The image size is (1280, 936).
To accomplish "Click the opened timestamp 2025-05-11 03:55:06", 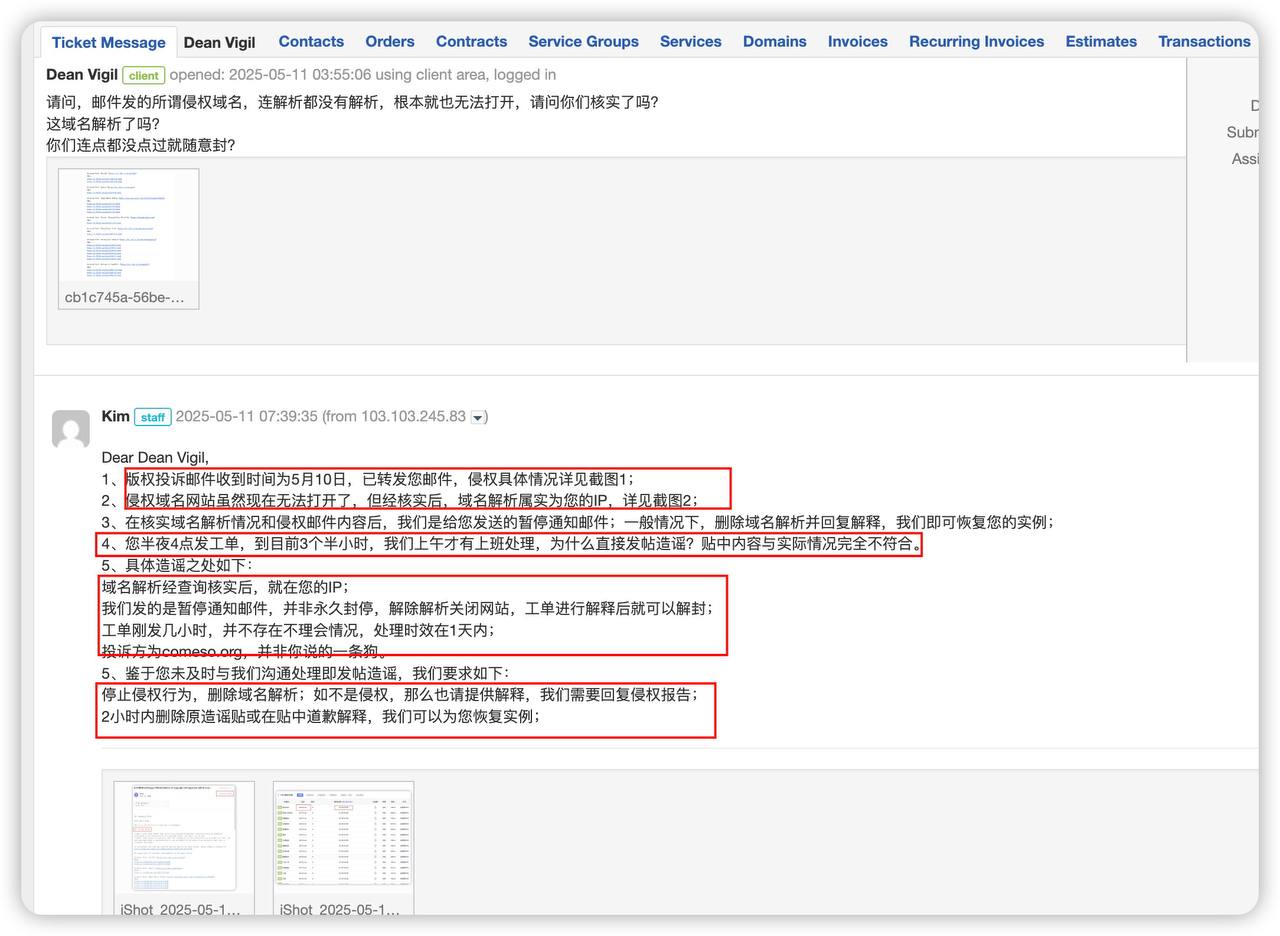I will [299, 74].
